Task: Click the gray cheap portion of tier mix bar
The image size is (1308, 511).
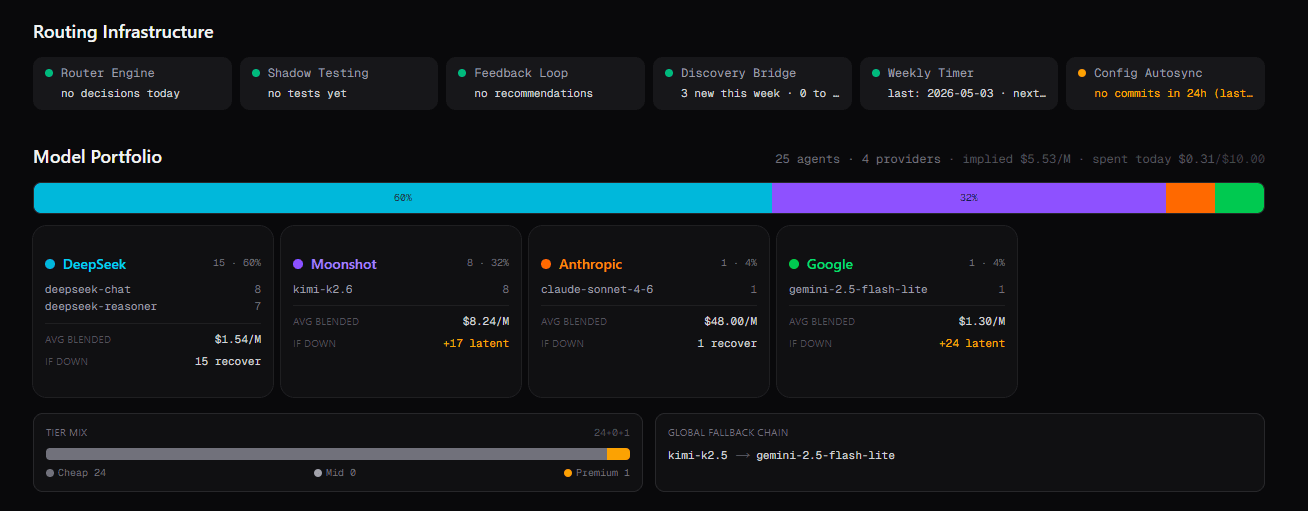Action: (x=326, y=454)
